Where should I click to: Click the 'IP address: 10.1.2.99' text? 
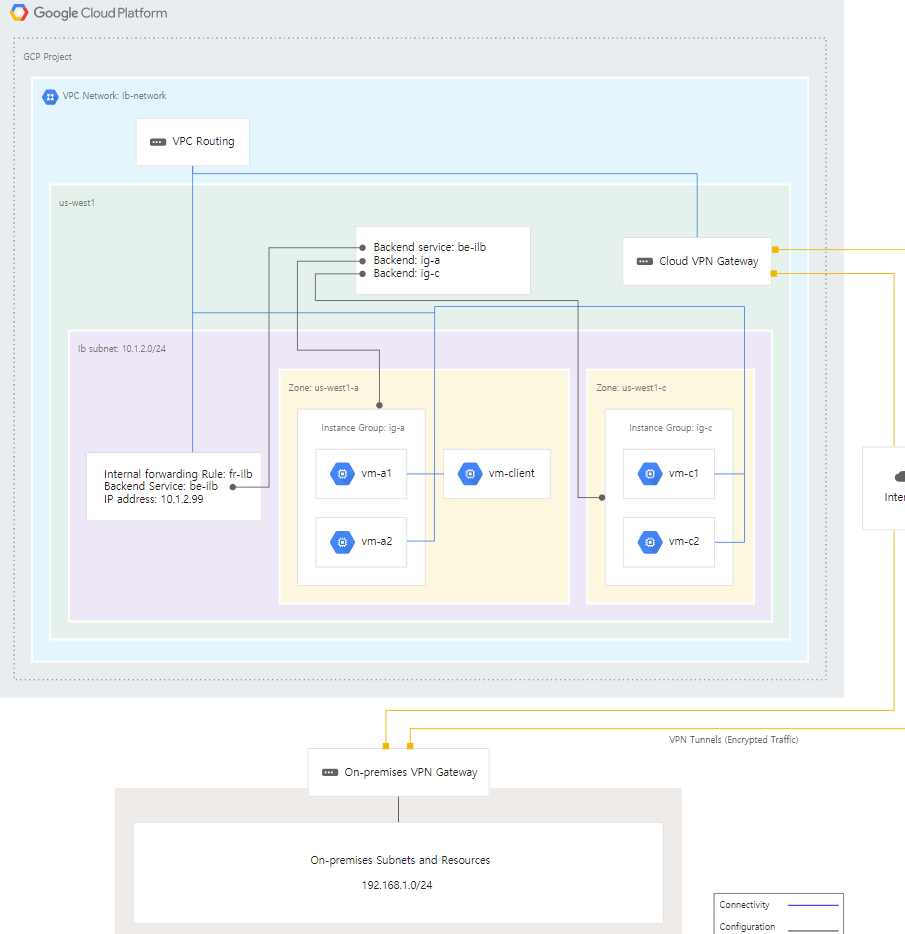pyautogui.click(x=153, y=499)
